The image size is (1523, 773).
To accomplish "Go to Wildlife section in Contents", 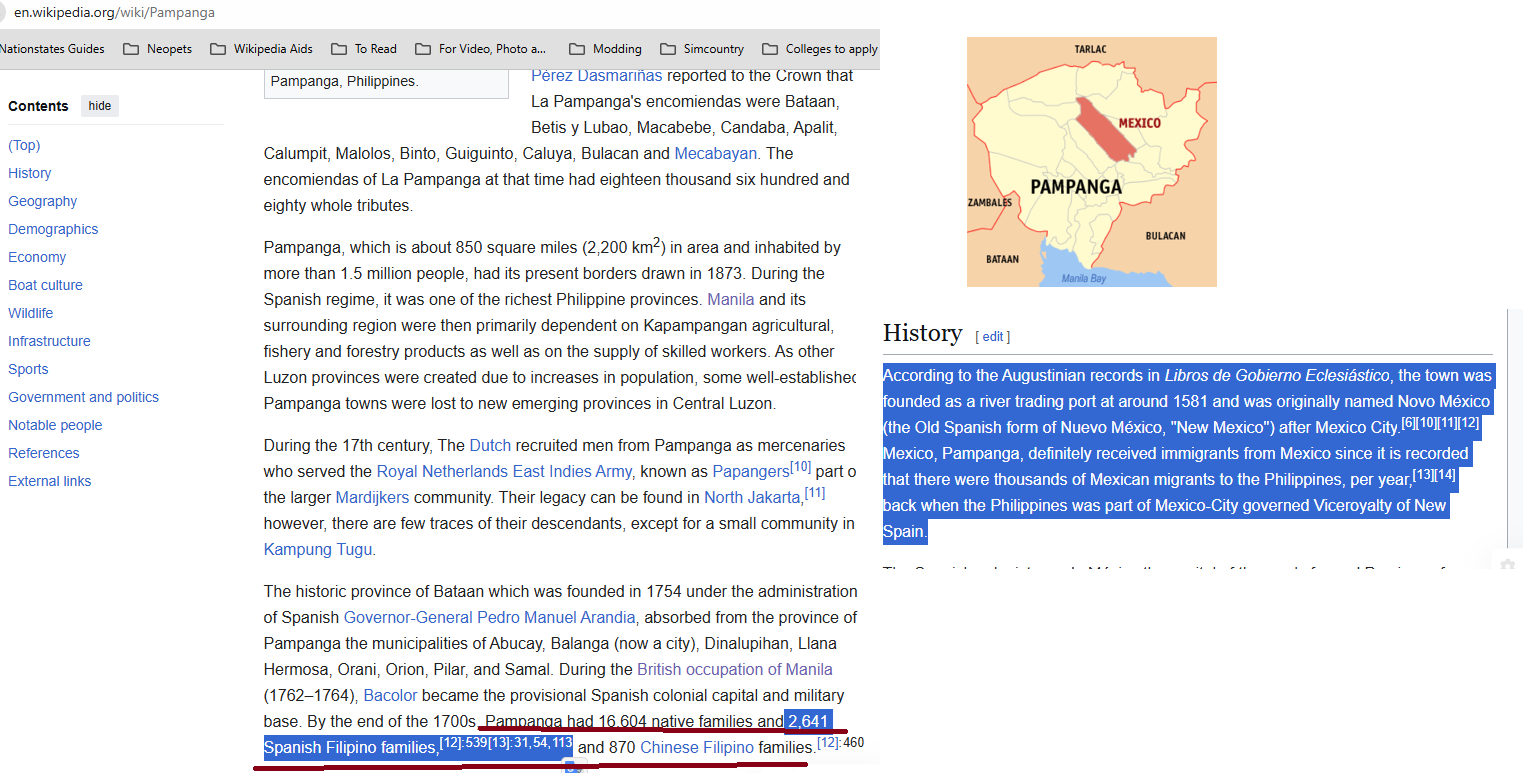I will click(31, 313).
